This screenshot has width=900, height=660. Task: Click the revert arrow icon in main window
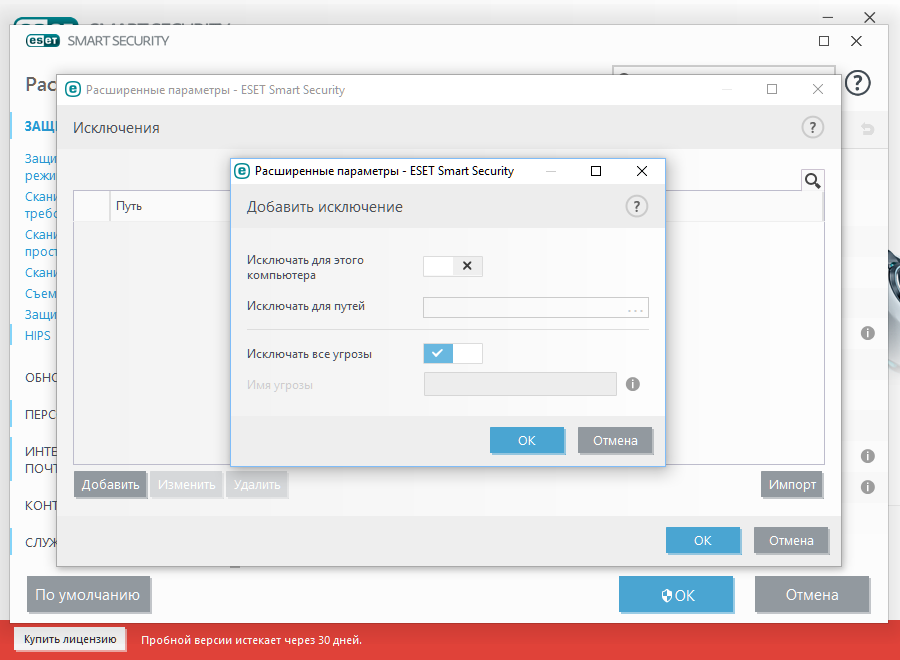click(868, 129)
